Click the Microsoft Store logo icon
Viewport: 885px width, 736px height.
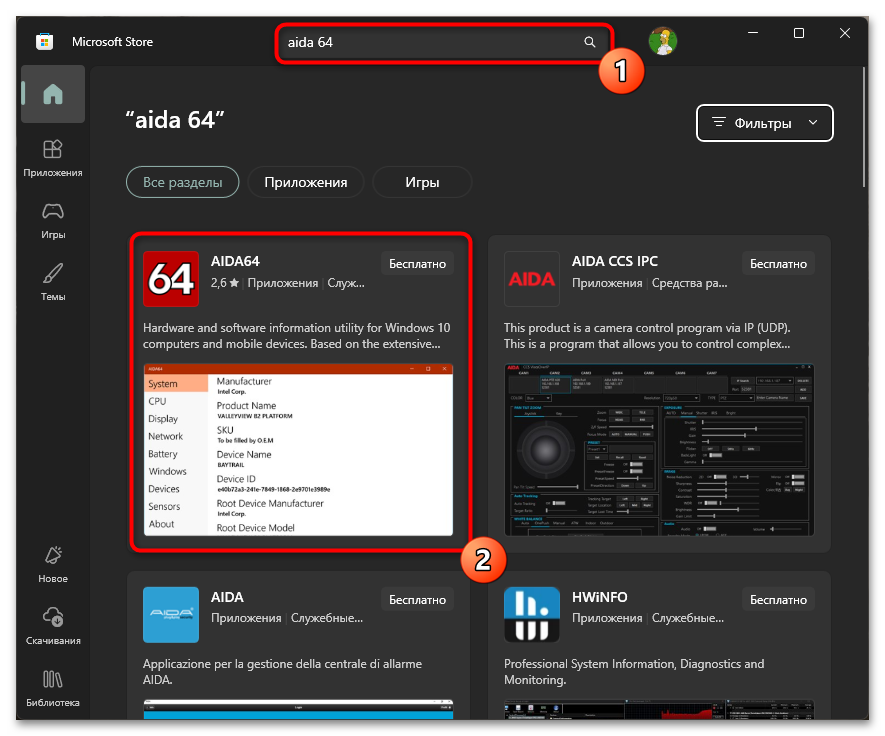45,42
